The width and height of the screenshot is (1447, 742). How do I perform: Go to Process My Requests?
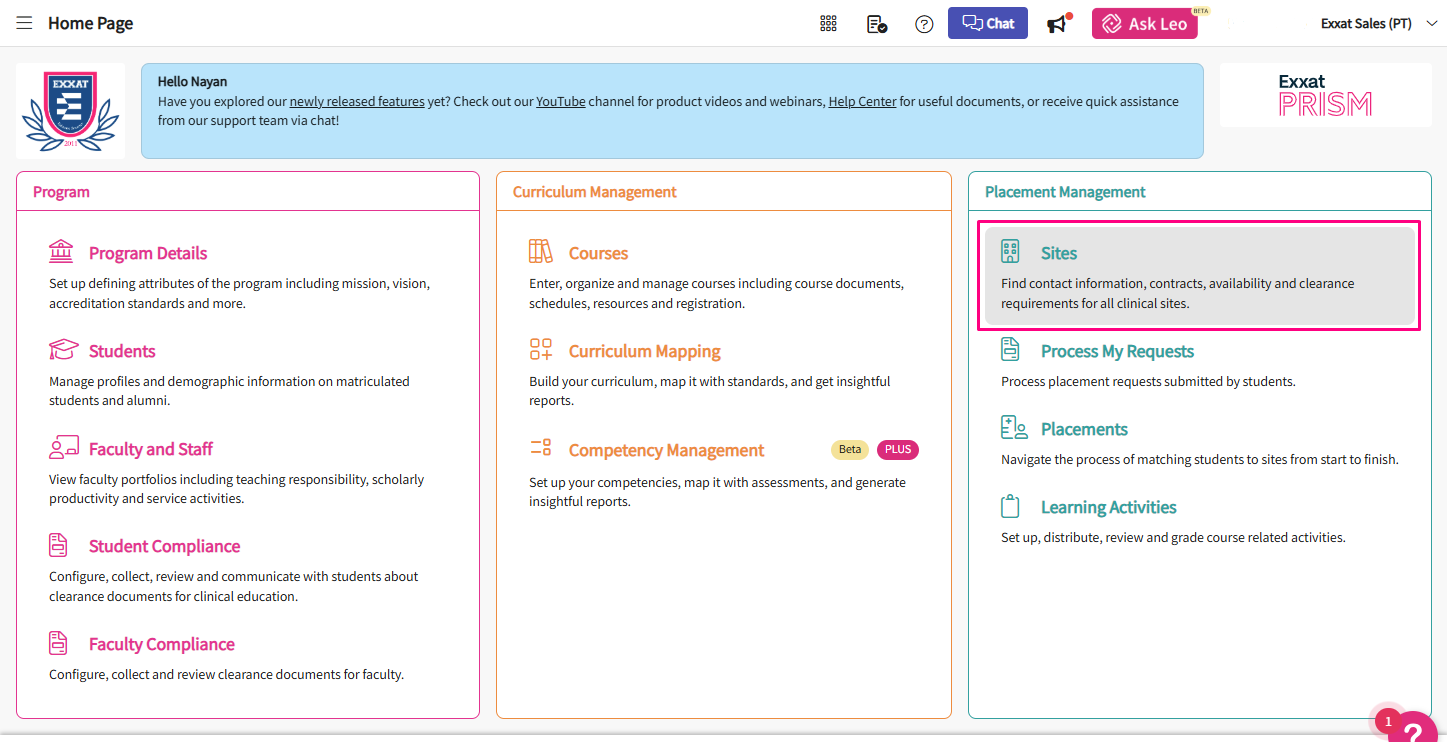tap(1117, 351)
